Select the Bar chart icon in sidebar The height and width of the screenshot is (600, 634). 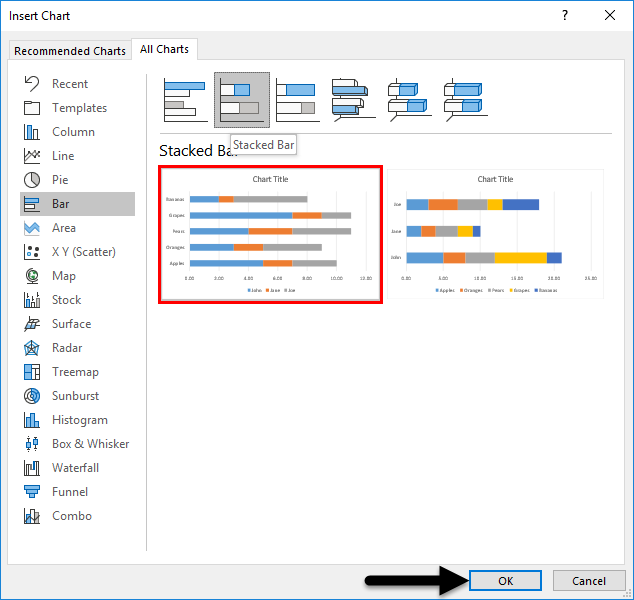[32, 204]
